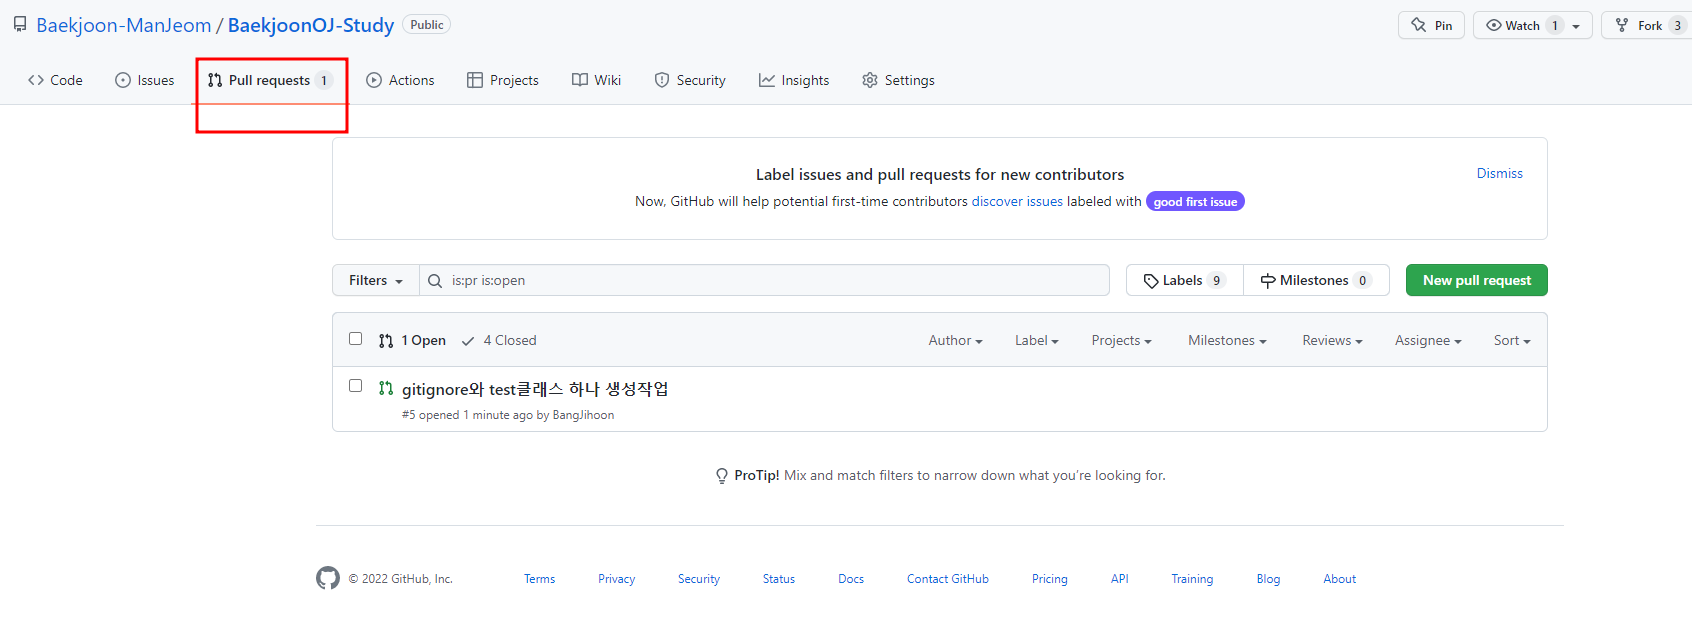Open the Privacy footer link
The height and width of the screenshot is (632, 1692).
(x=616, y=579)
